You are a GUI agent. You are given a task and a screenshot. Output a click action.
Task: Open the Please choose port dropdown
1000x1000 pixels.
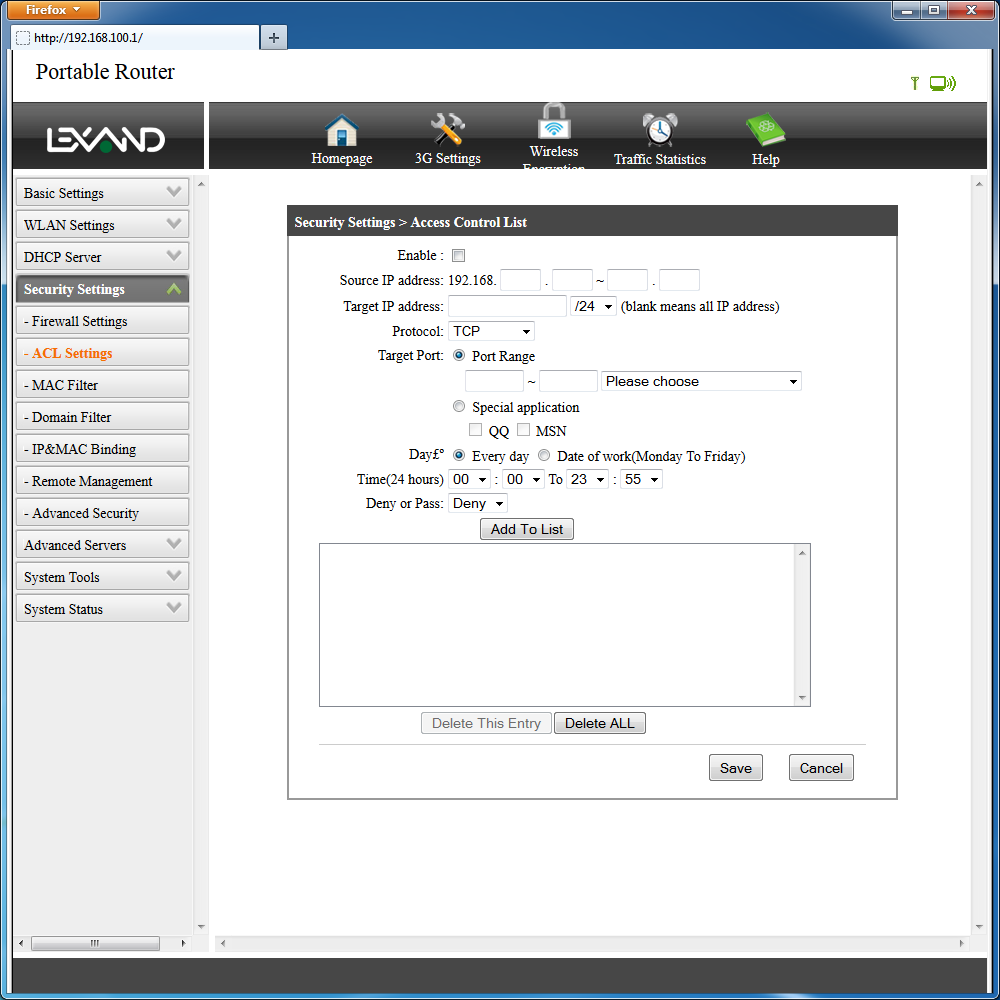(x=701, y=381)
